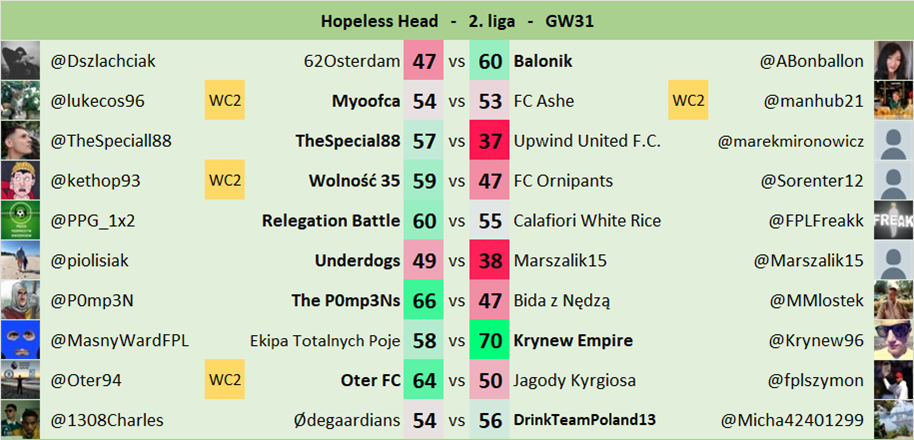Viewport: 914px width, 440px height.
Task: Click @P0mp3N's knight avatar
Action: [x=20, y=300]
